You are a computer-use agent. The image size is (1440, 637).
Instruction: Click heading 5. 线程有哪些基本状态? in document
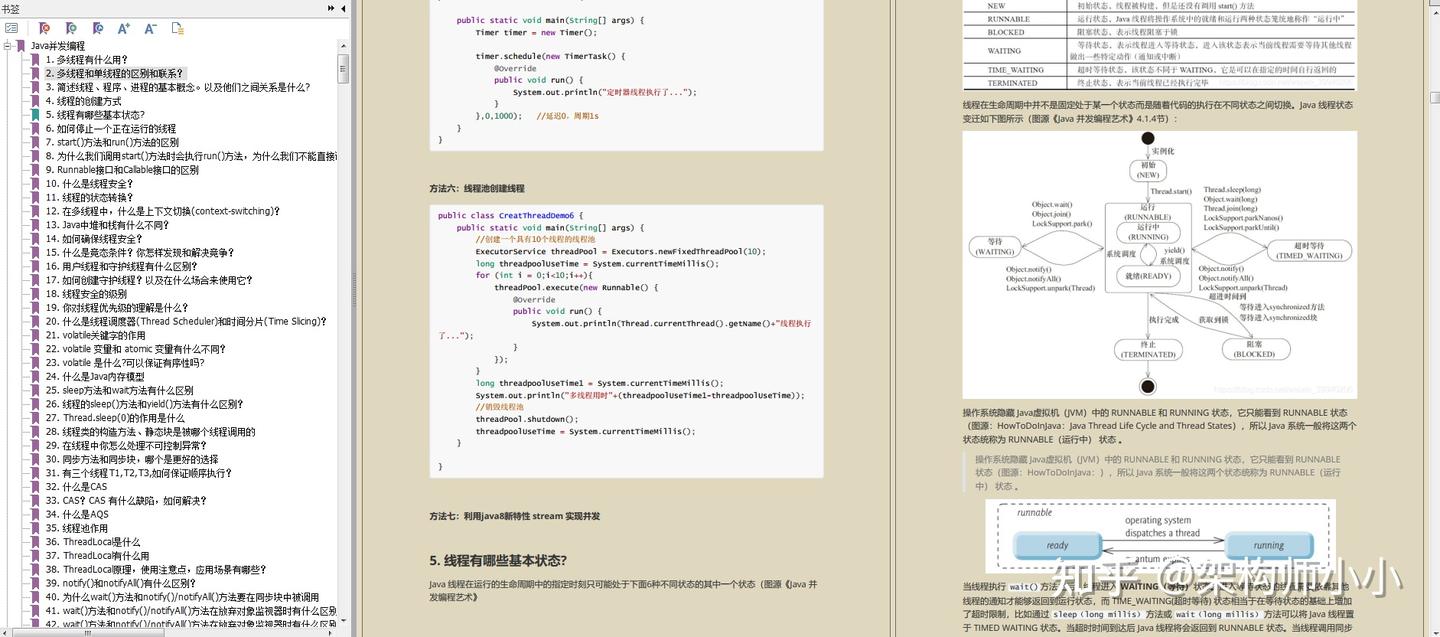pos(498,560)
